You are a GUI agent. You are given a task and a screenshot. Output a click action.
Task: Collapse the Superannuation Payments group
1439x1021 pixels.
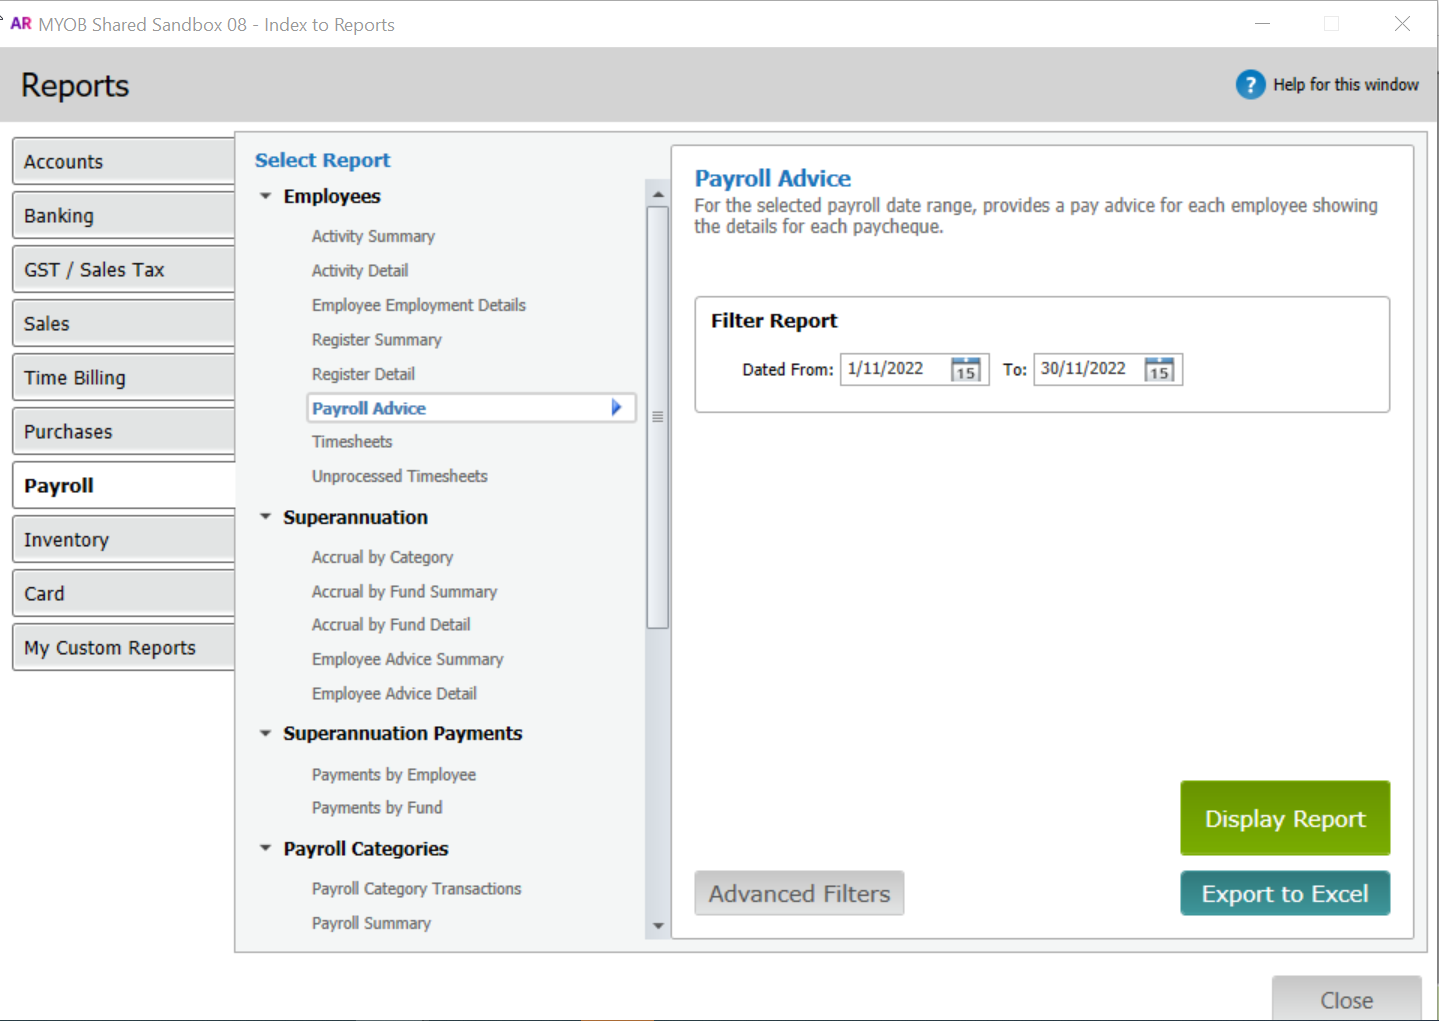(265, 733)
